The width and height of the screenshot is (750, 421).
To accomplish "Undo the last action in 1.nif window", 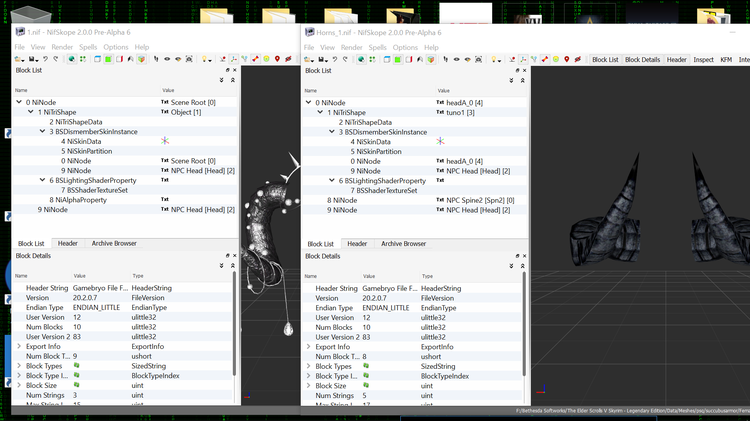I will click(45, 59).
